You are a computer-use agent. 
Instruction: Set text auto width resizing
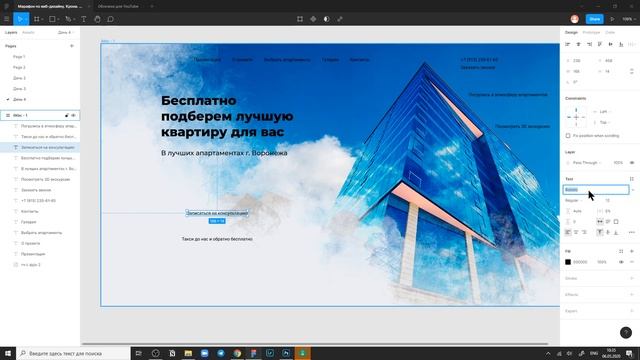click(600, 222)
